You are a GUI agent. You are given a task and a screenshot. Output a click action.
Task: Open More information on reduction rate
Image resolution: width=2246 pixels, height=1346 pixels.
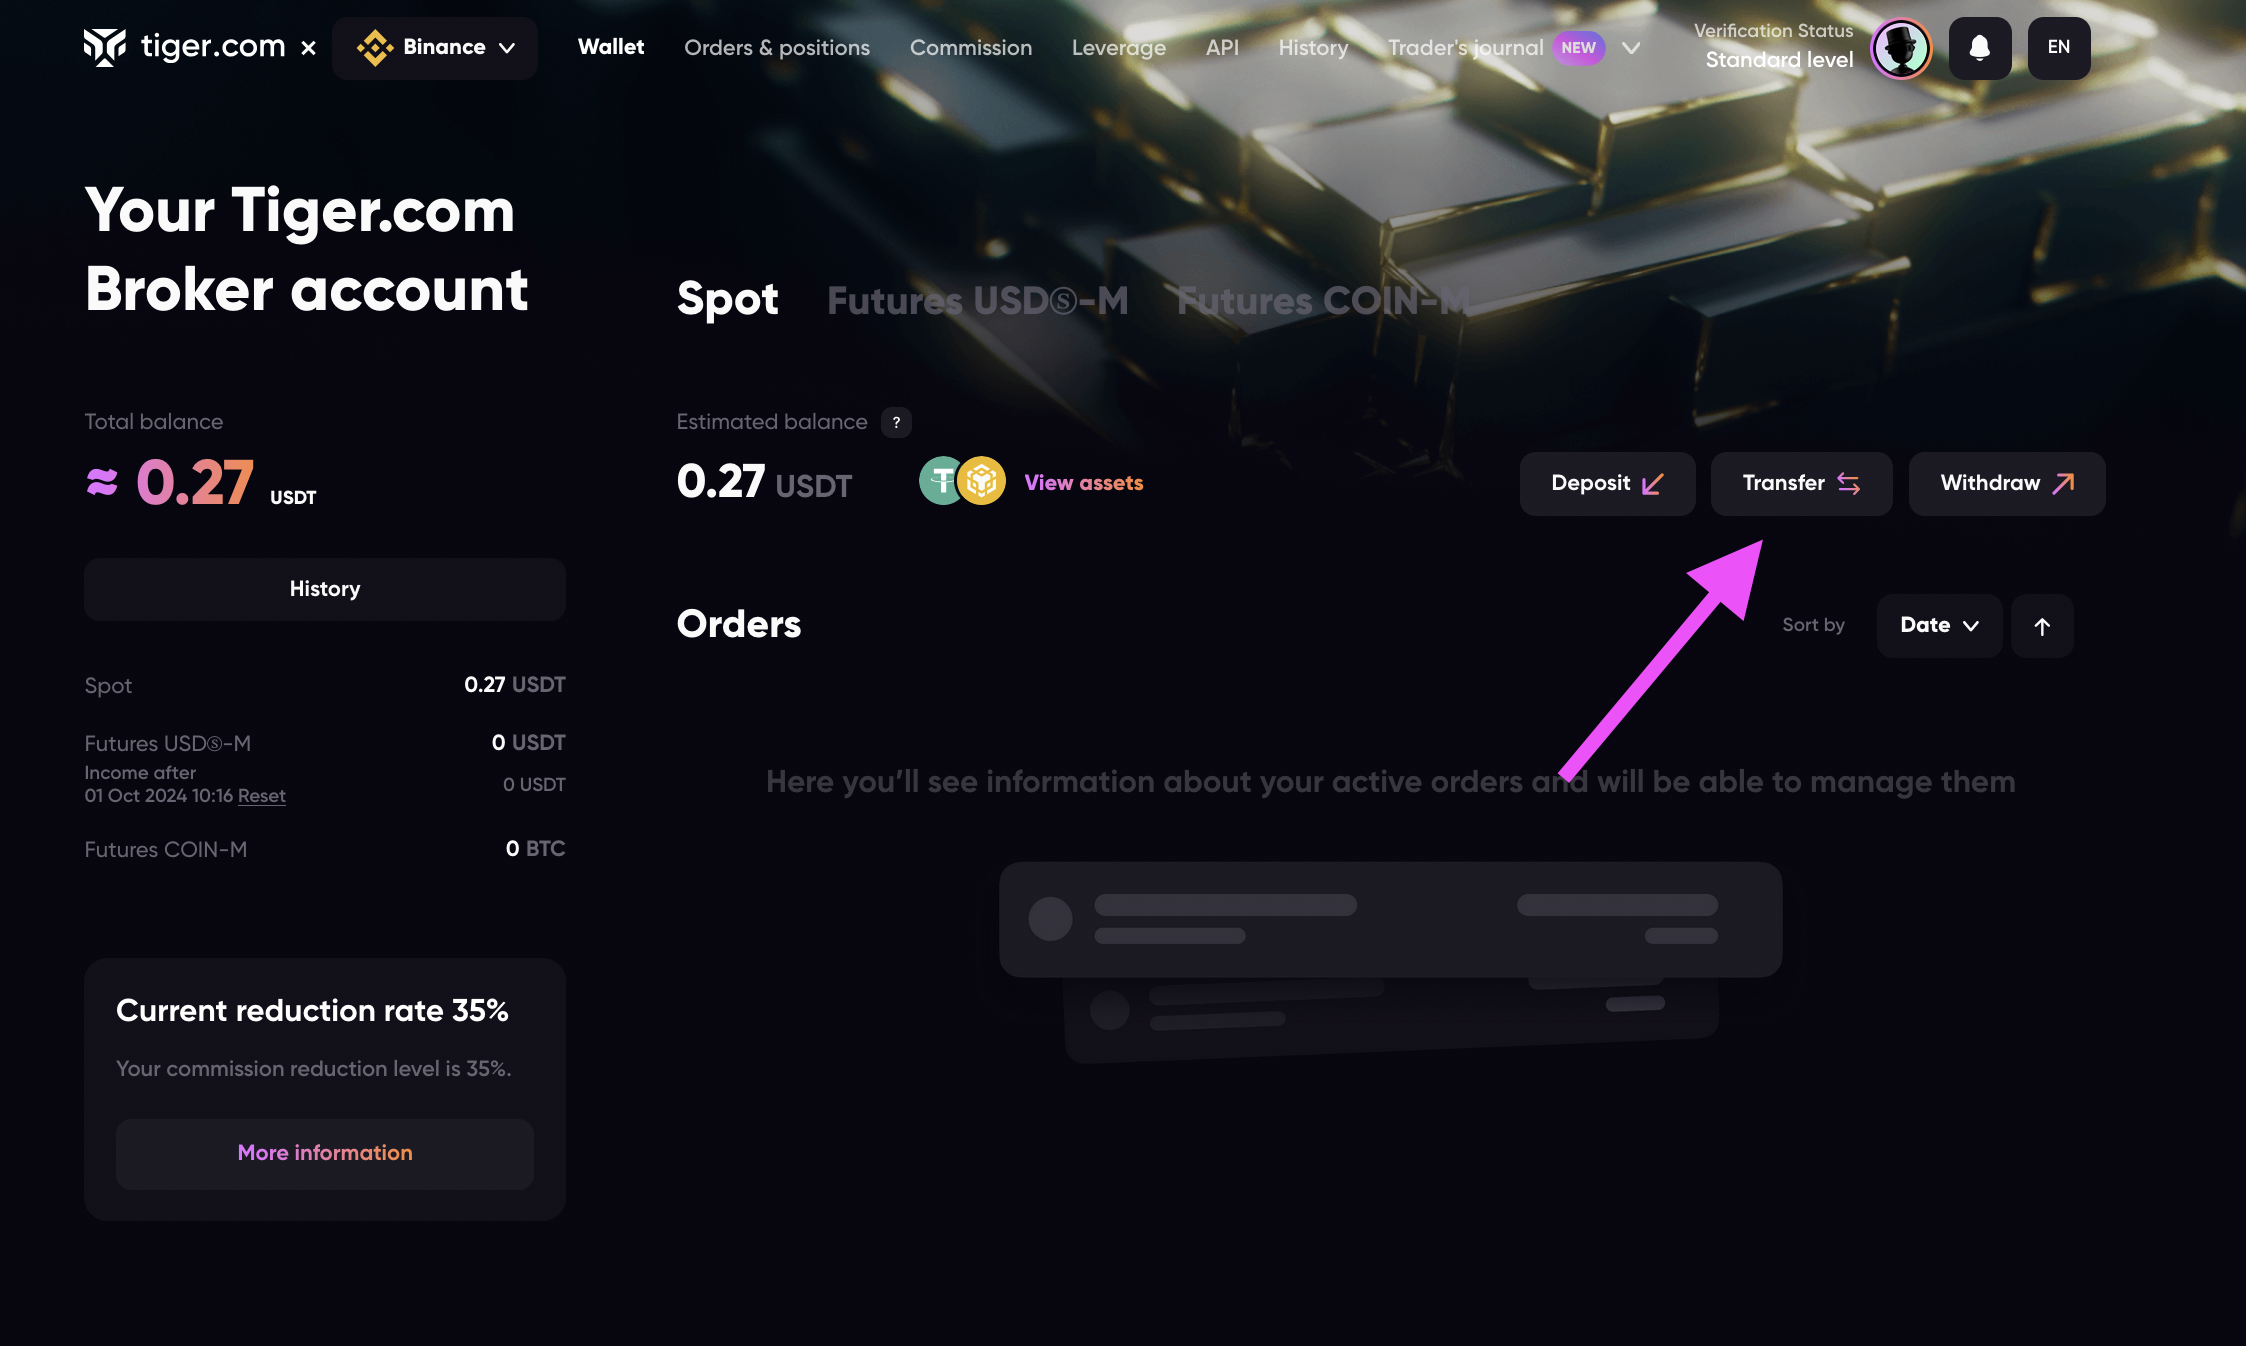[x=324, y=1153]
